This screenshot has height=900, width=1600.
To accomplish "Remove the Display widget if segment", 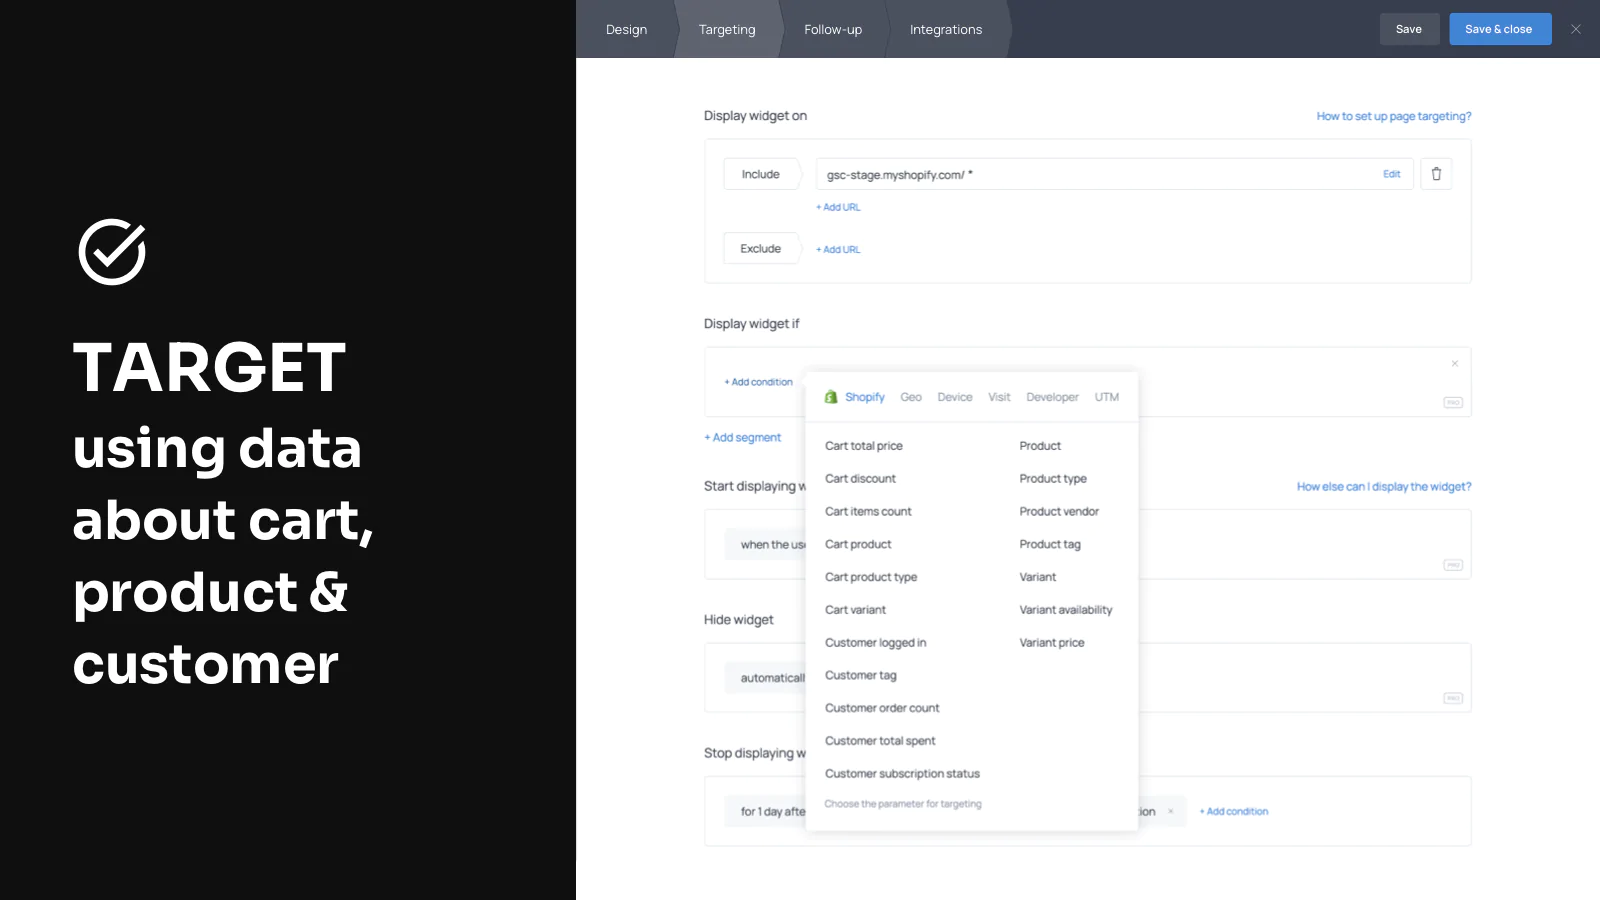I will pyautogui.click(x=1454, y=364).
